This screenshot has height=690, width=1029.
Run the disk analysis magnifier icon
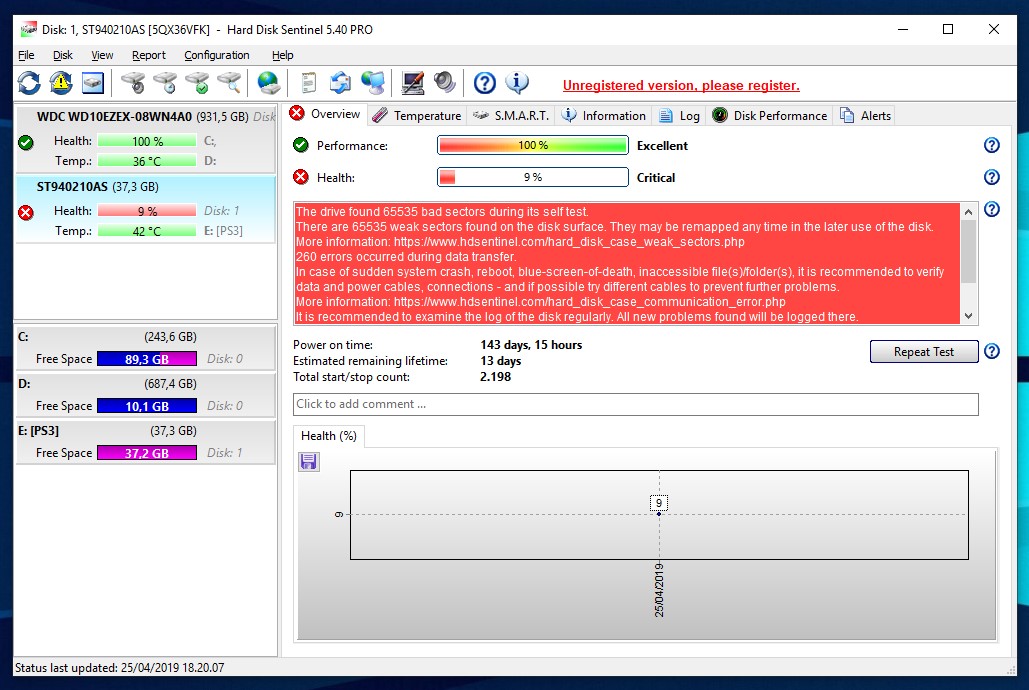click(x=229, y=83)
